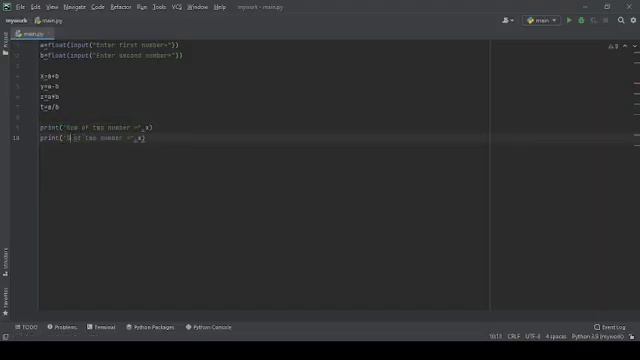Open the Edit menu
The image size is (640, 360).
click(36, 7)
